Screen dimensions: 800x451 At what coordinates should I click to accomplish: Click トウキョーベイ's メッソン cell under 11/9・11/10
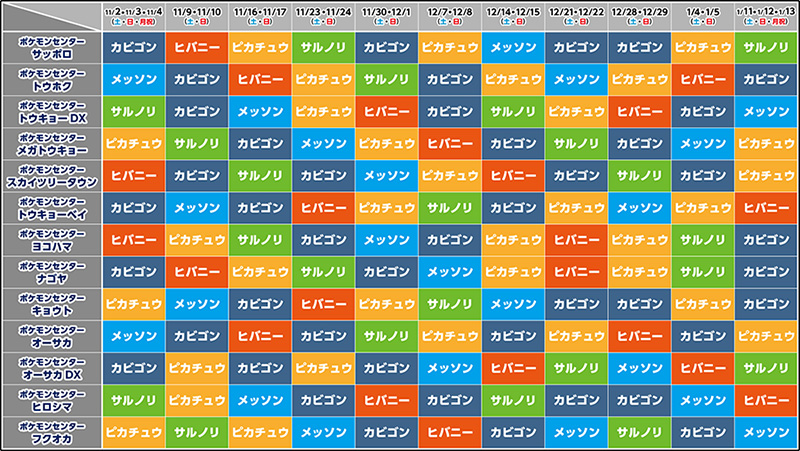[197, 208]
